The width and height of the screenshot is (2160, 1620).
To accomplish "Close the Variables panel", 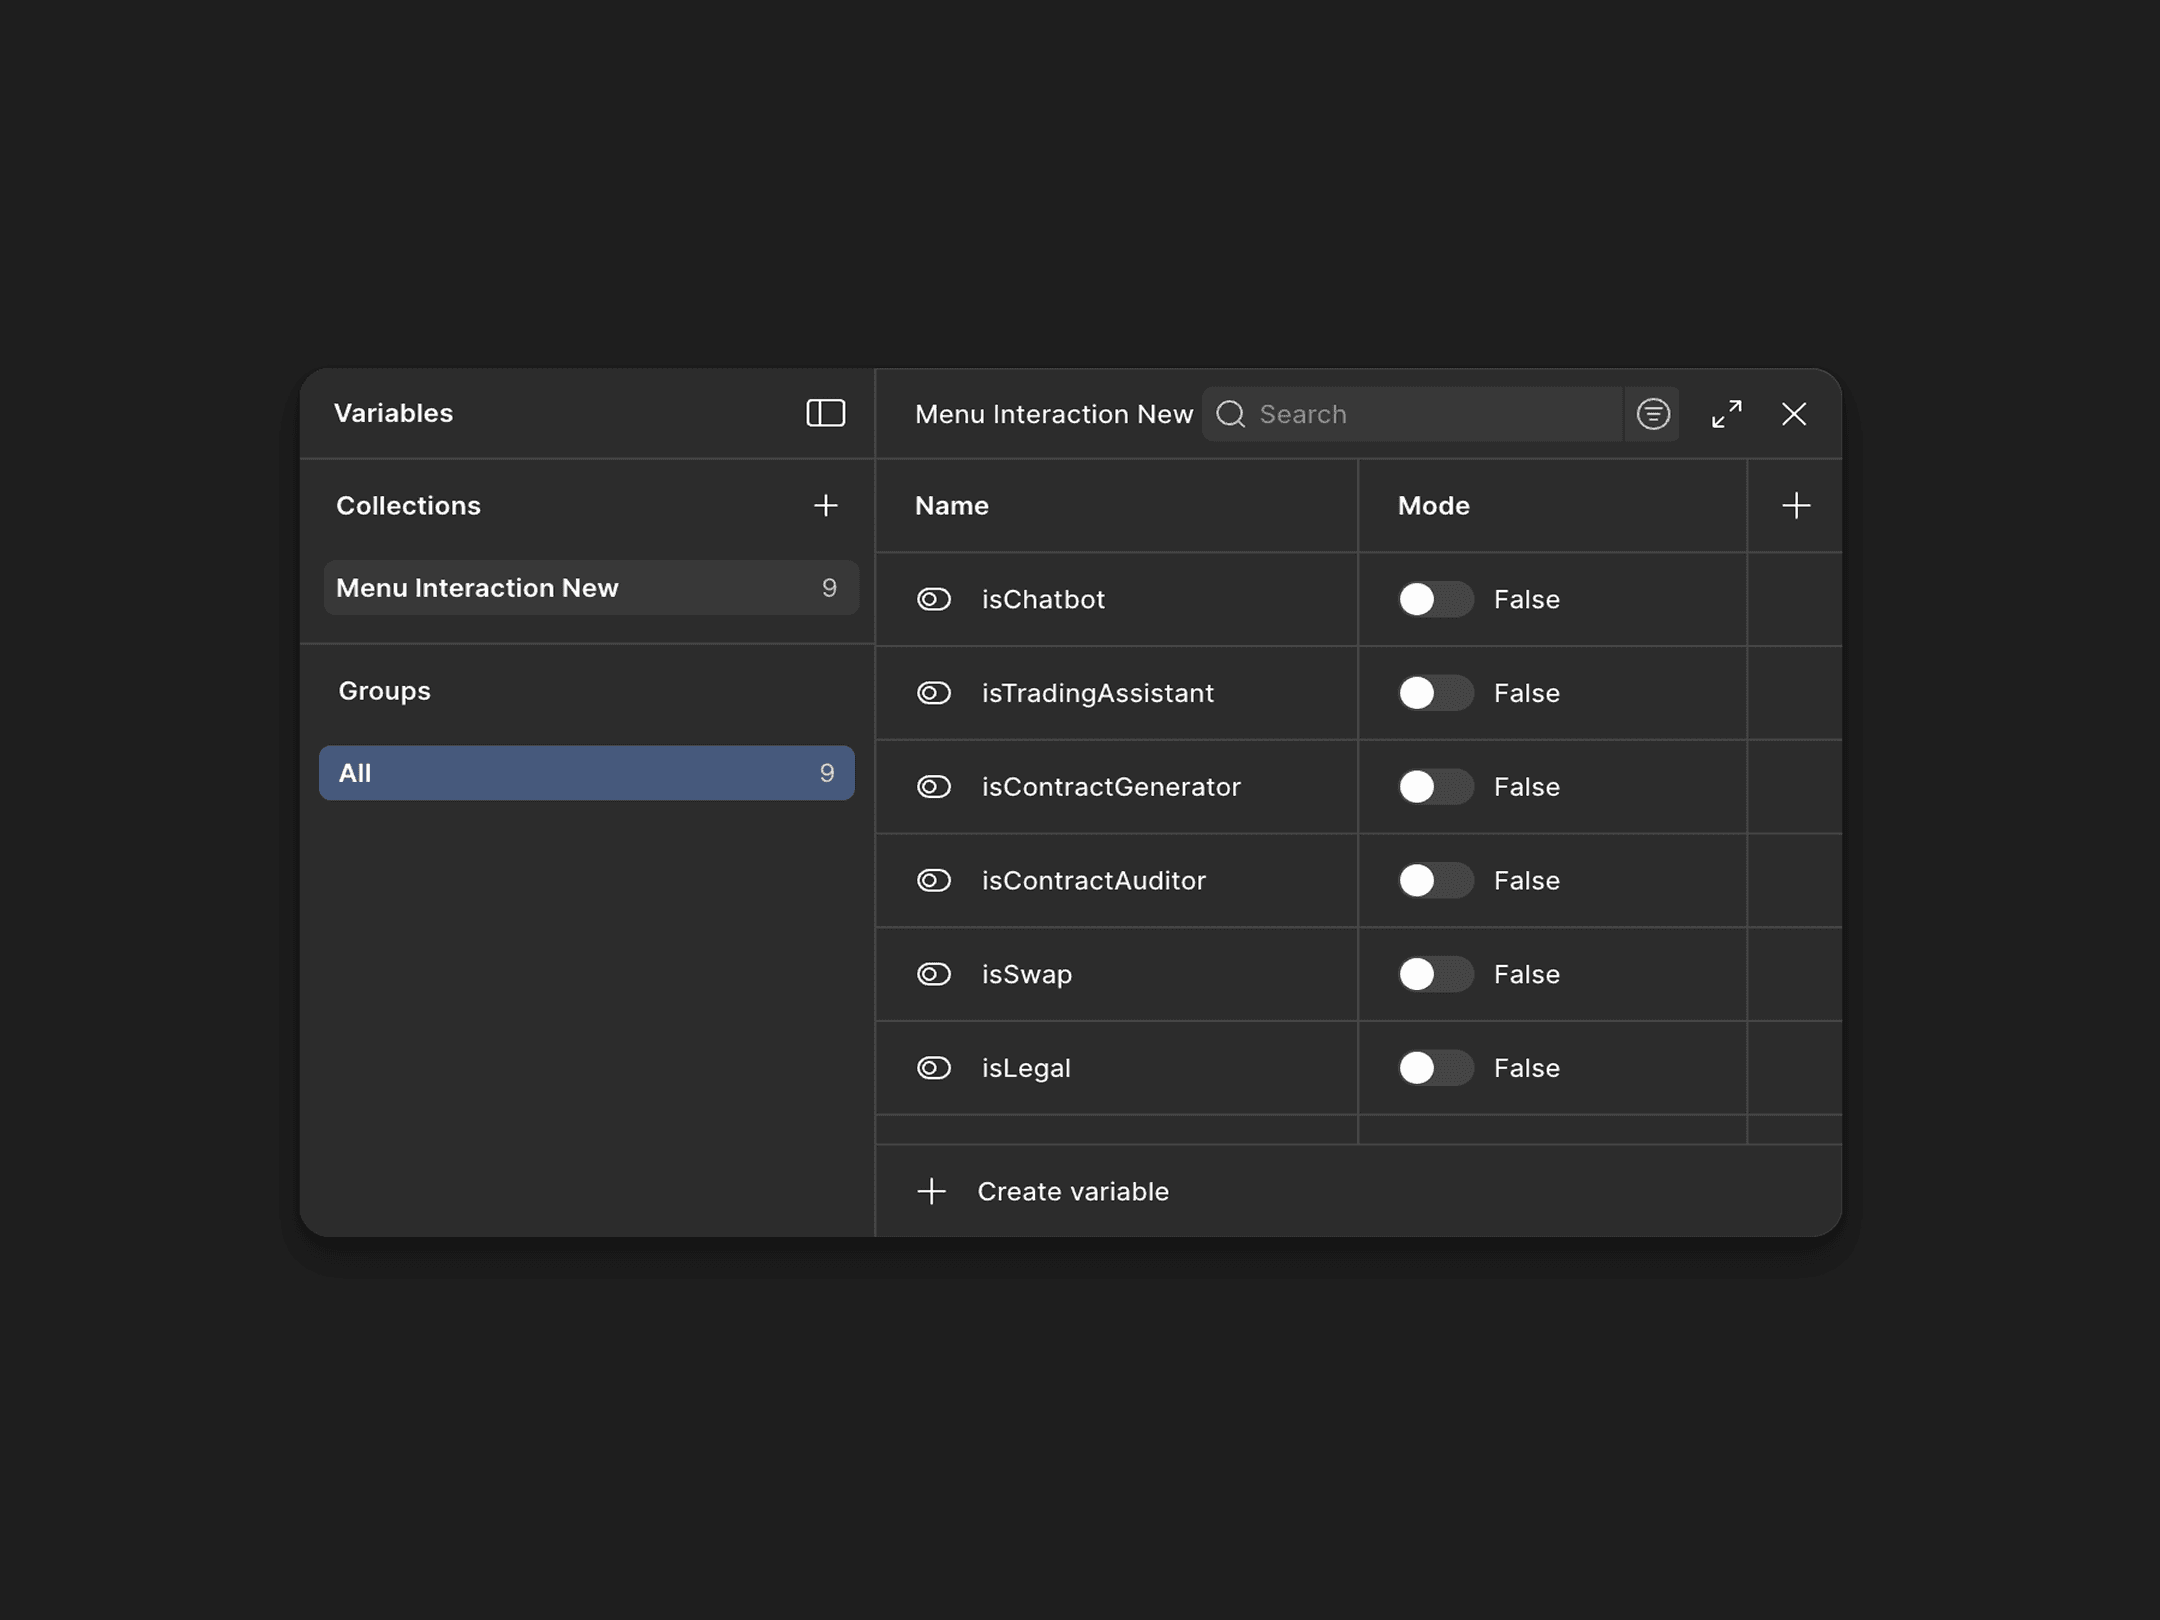I will (x=1793, y=414).
